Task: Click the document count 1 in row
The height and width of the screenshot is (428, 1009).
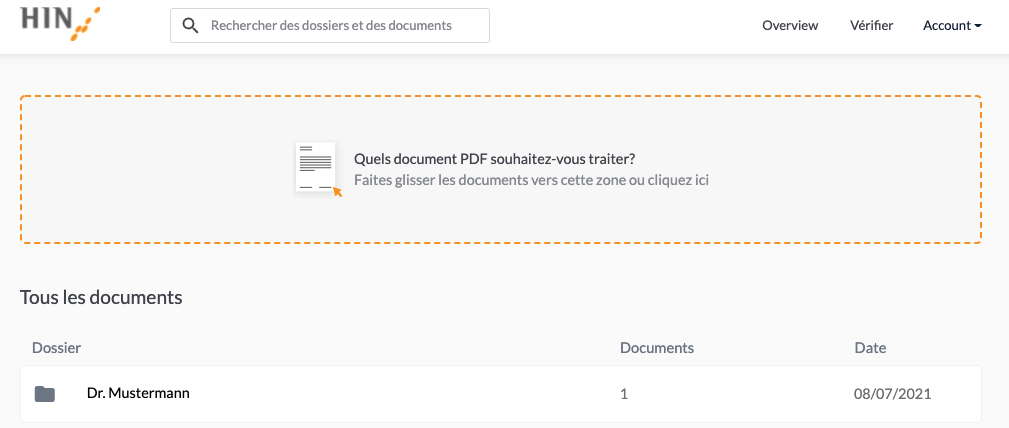Action: click(x=624, y=394)
